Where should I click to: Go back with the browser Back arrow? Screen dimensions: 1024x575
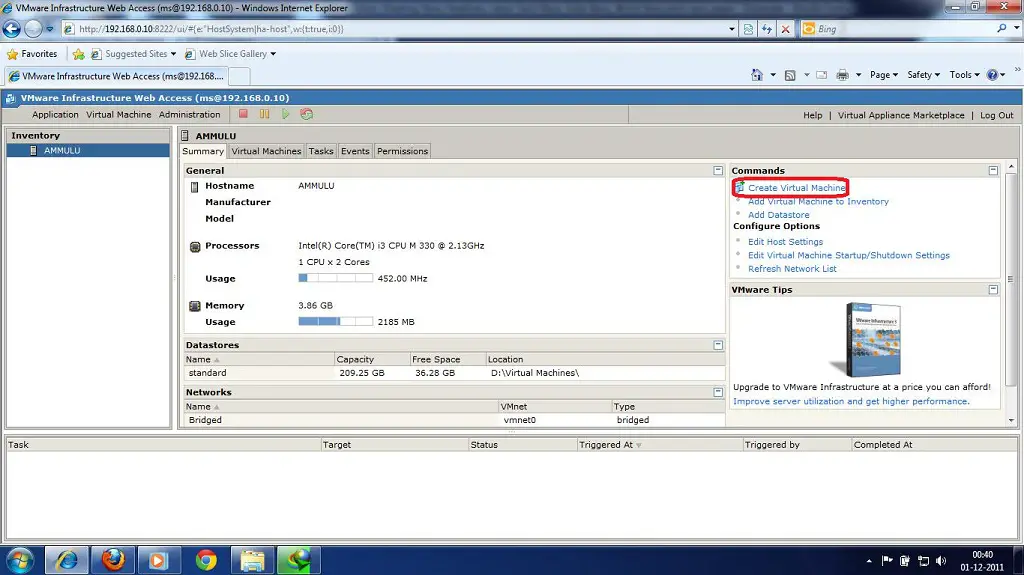(x=12, y=29)
